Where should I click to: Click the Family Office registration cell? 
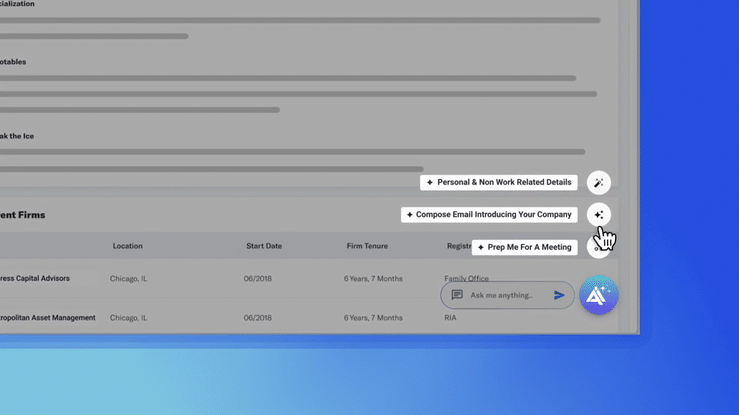(x=466, y=279)
